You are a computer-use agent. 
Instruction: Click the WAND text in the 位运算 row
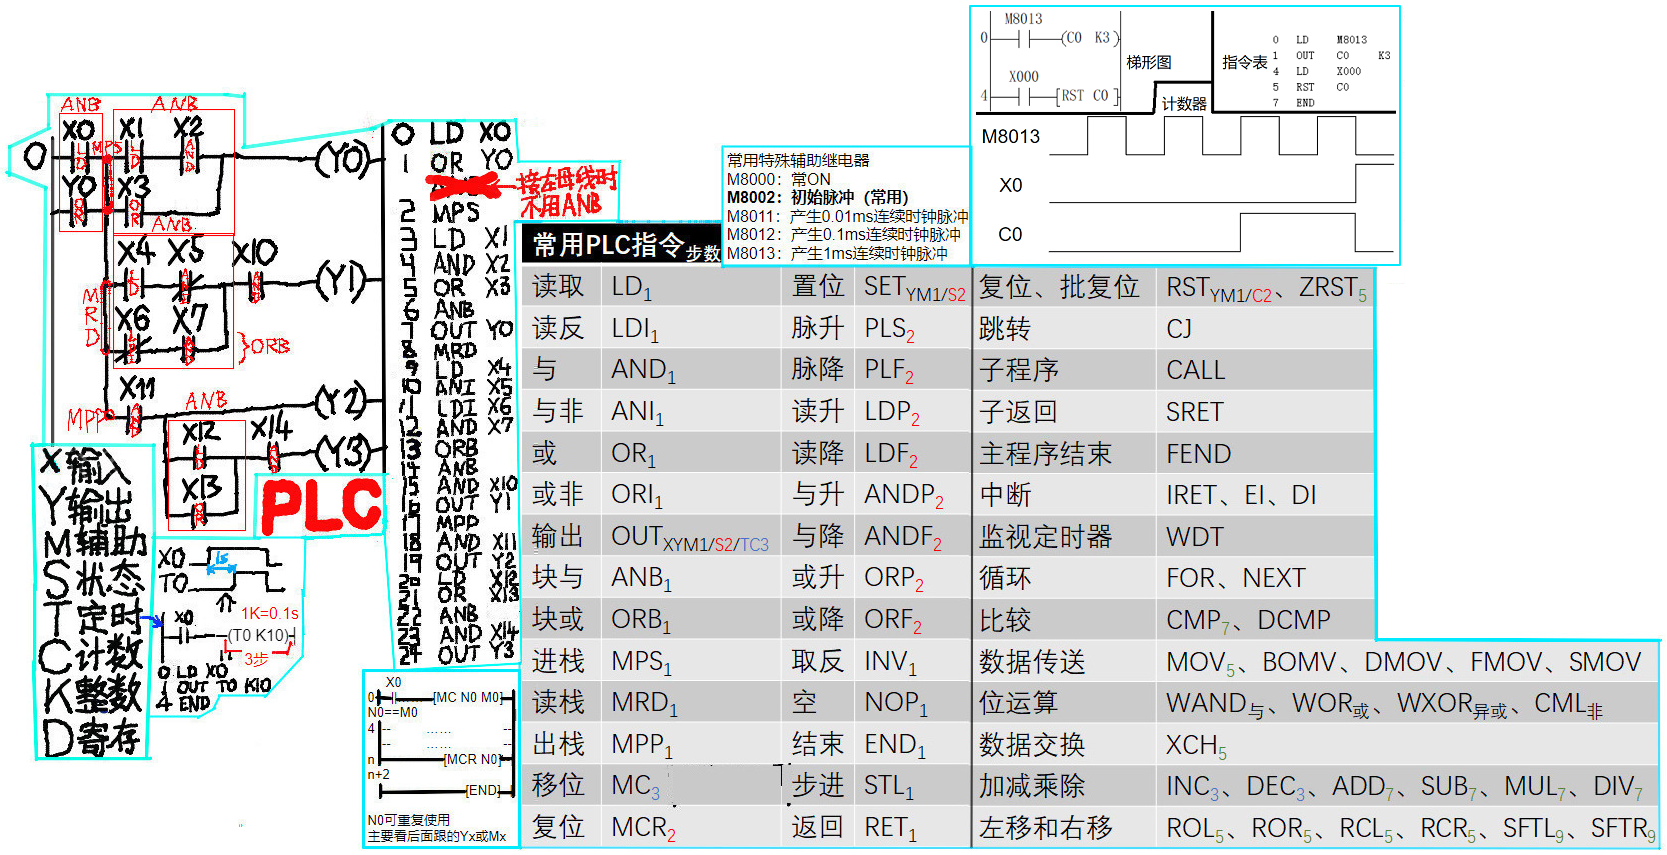click(x=1214, y=704)
